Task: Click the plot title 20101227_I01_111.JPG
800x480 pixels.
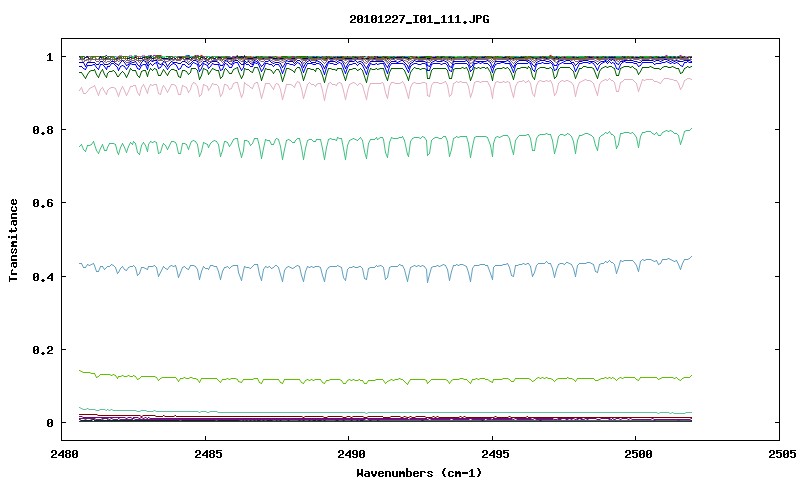Action: [x=419, y=19]
